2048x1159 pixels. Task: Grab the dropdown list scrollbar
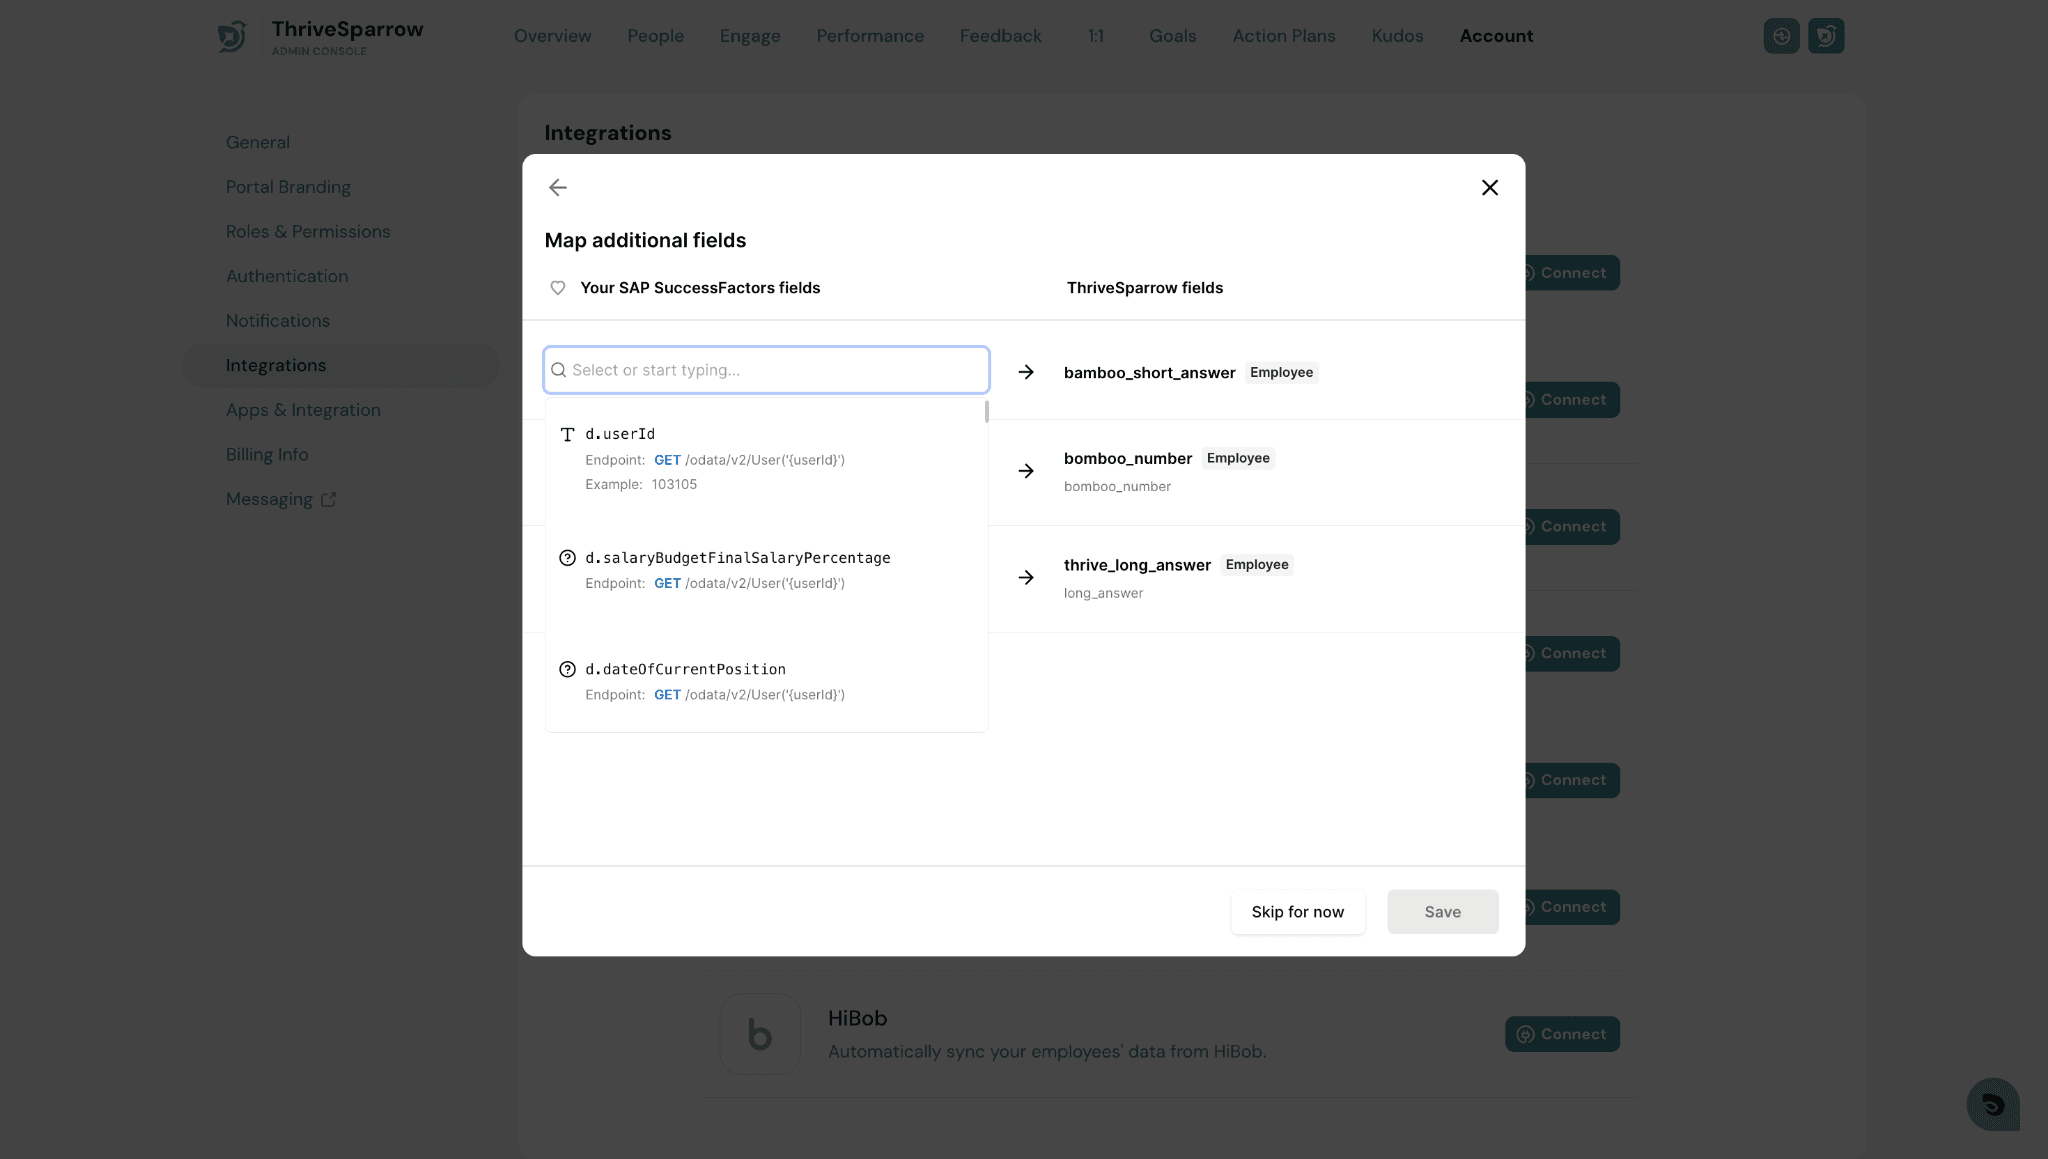pos(986,412)
